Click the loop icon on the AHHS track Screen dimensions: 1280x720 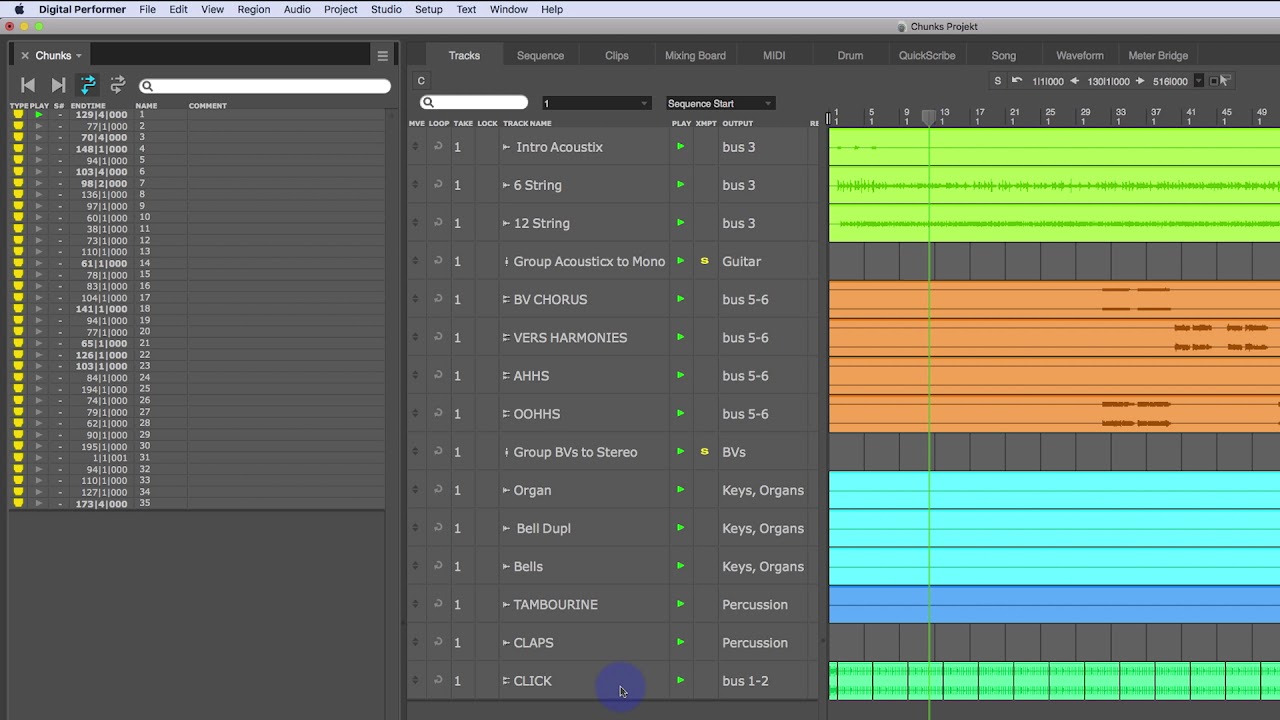(x=438, y=375)
